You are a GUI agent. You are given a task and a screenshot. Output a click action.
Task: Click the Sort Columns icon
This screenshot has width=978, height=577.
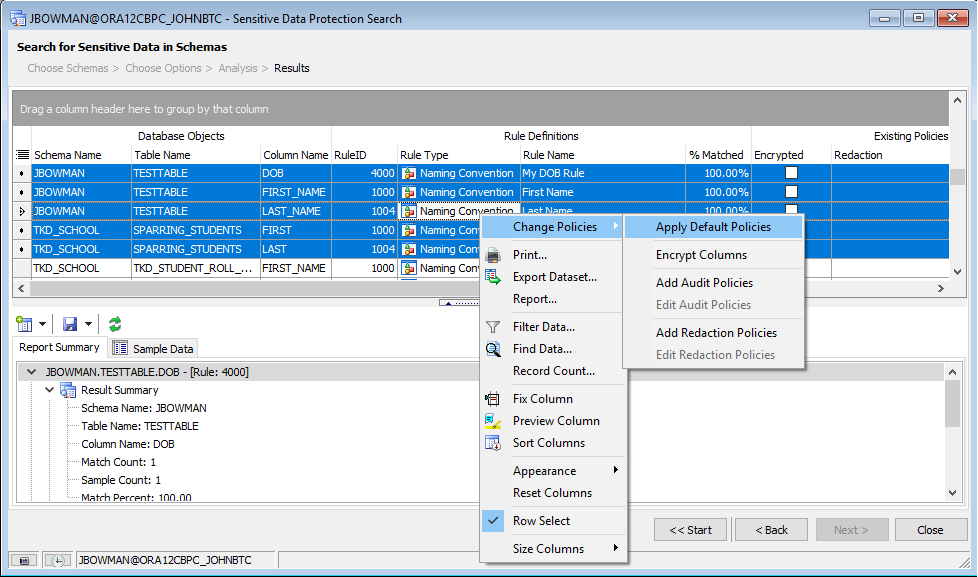tap(493, 443)
